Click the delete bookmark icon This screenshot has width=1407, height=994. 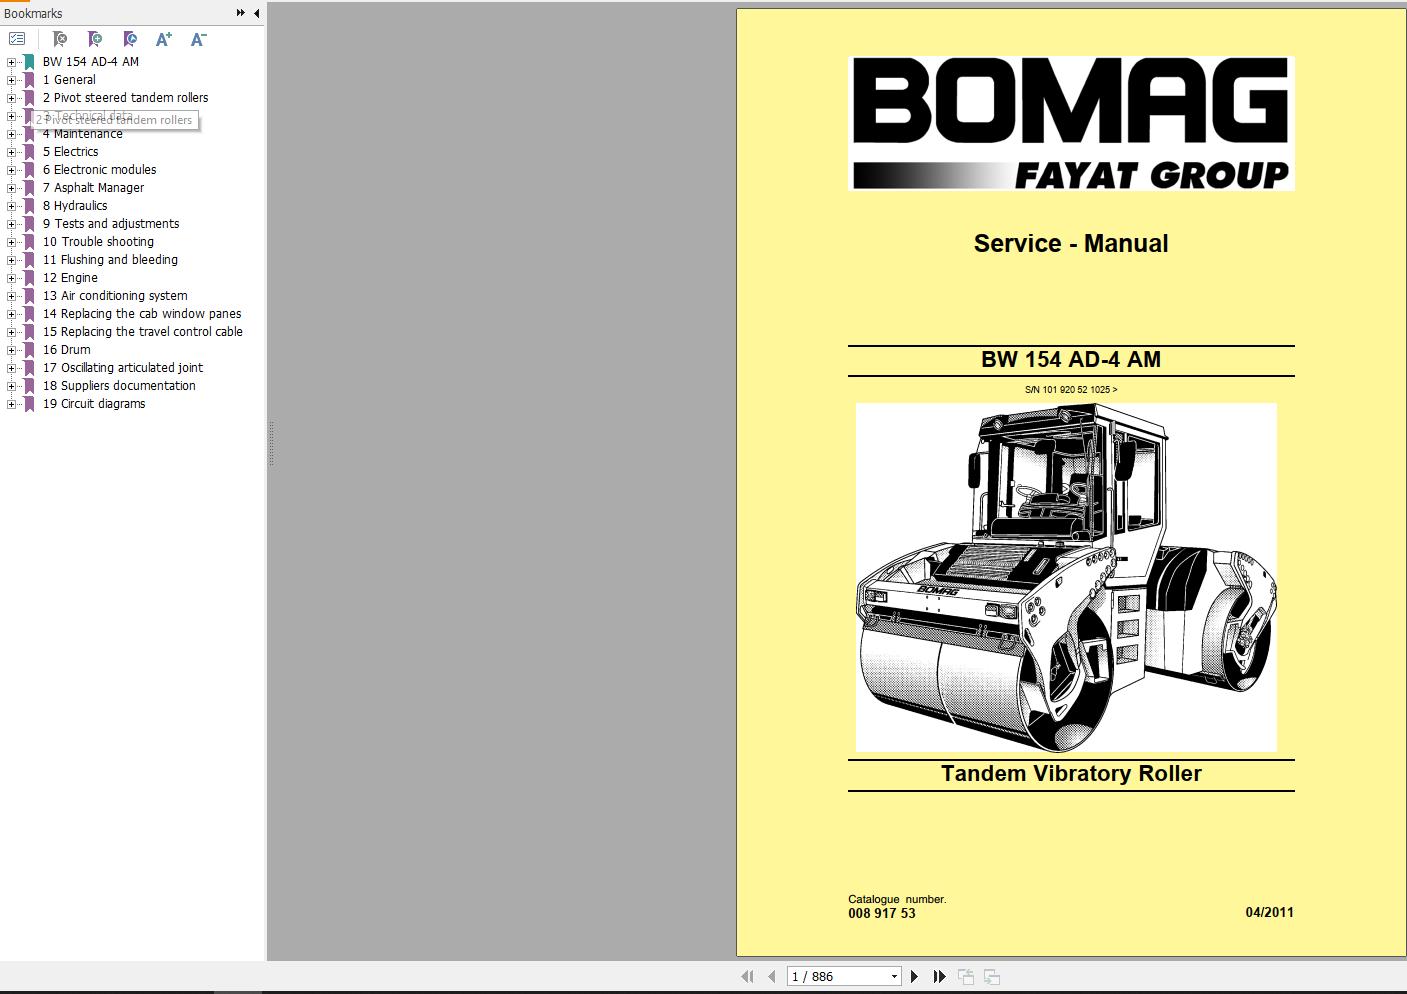[x=60, y=39]
